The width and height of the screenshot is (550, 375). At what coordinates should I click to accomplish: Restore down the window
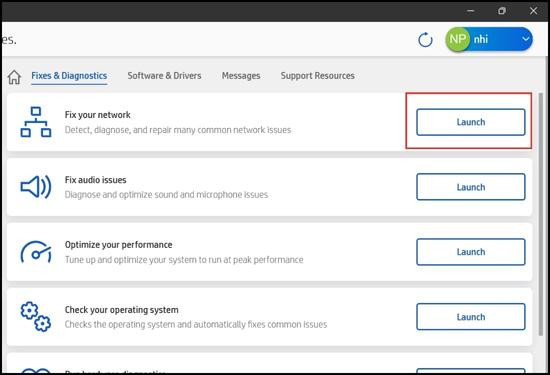click(502, 11)
